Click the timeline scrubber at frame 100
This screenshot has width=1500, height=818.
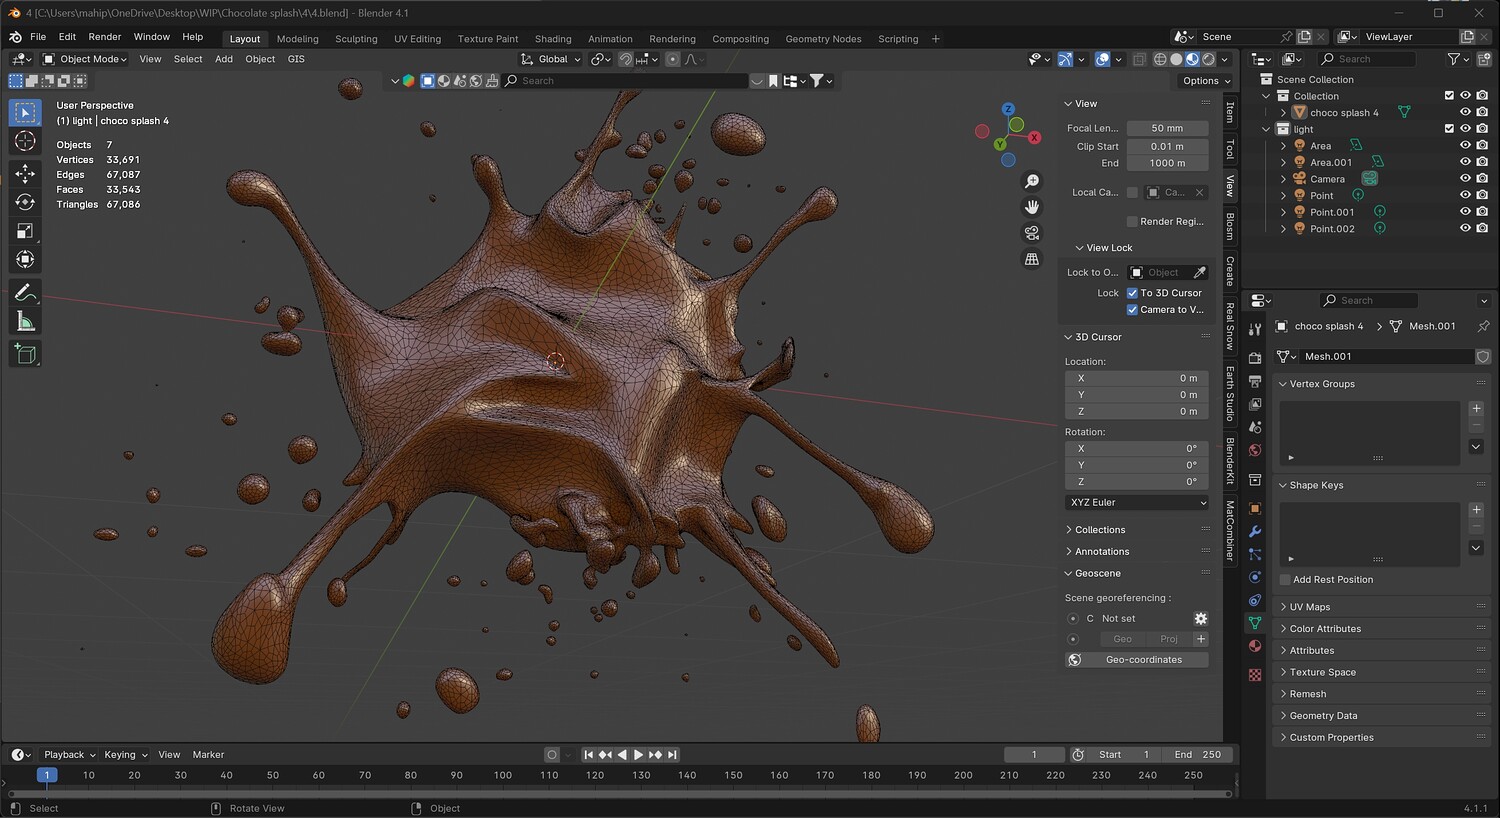pyautogui.click(x=503, y=775)
